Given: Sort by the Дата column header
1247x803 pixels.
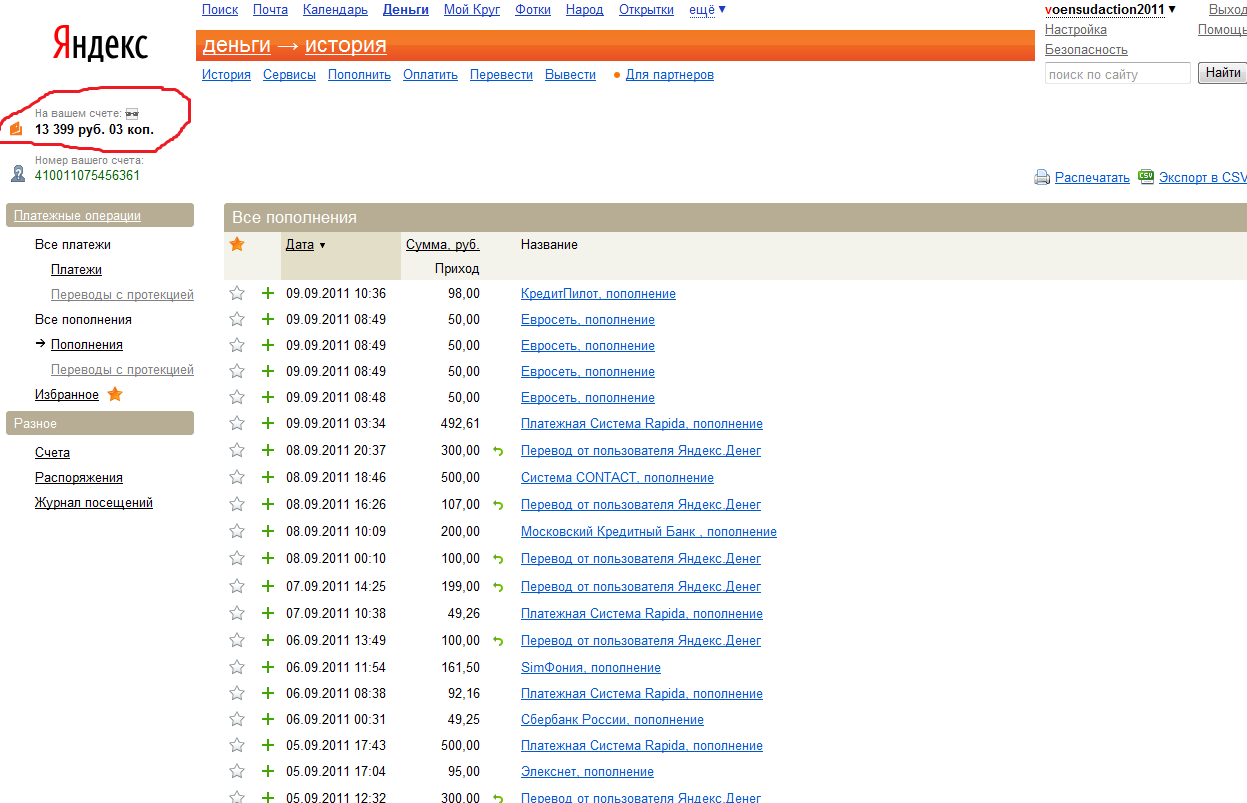Looking at the screenshot, I should [x=300, y=244].
